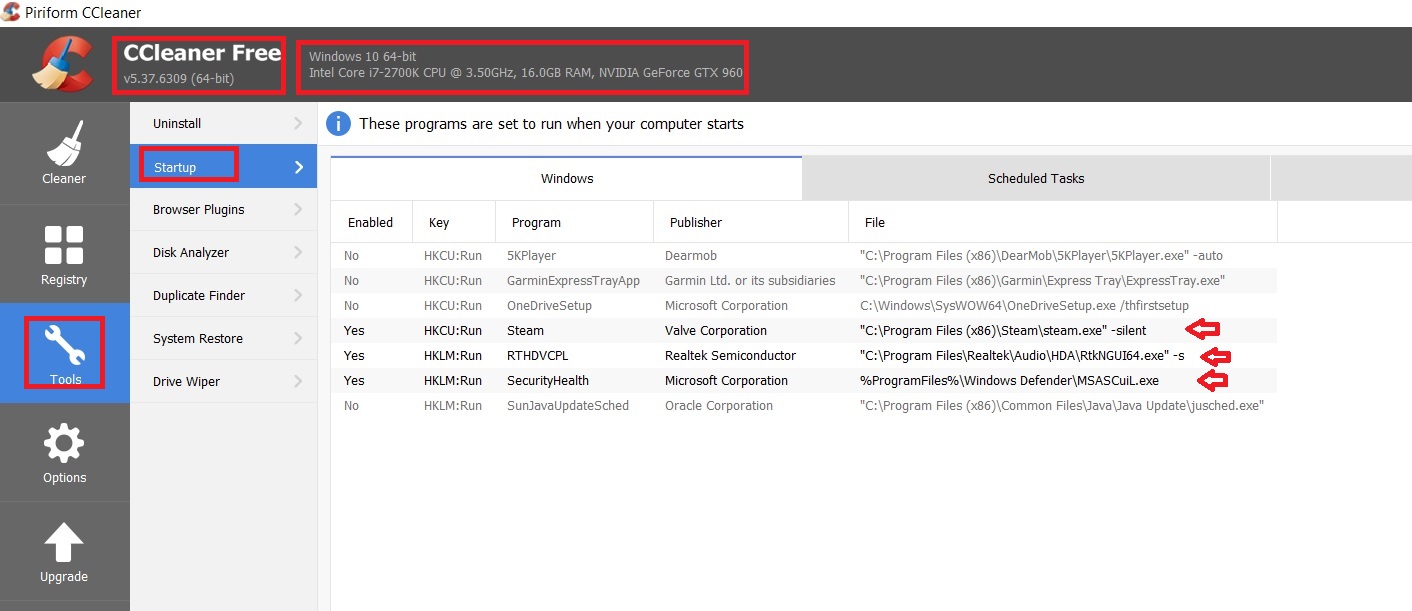The height and width of the screenshot is (611, 1412).
Task: Open the Registry grid icon section
Action: pos(64,246)
